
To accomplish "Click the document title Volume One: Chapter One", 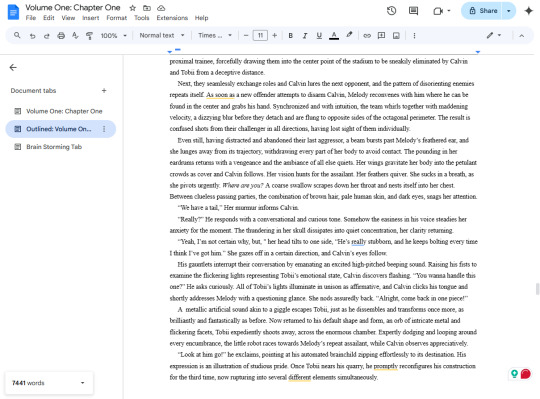I will point(73,8).
